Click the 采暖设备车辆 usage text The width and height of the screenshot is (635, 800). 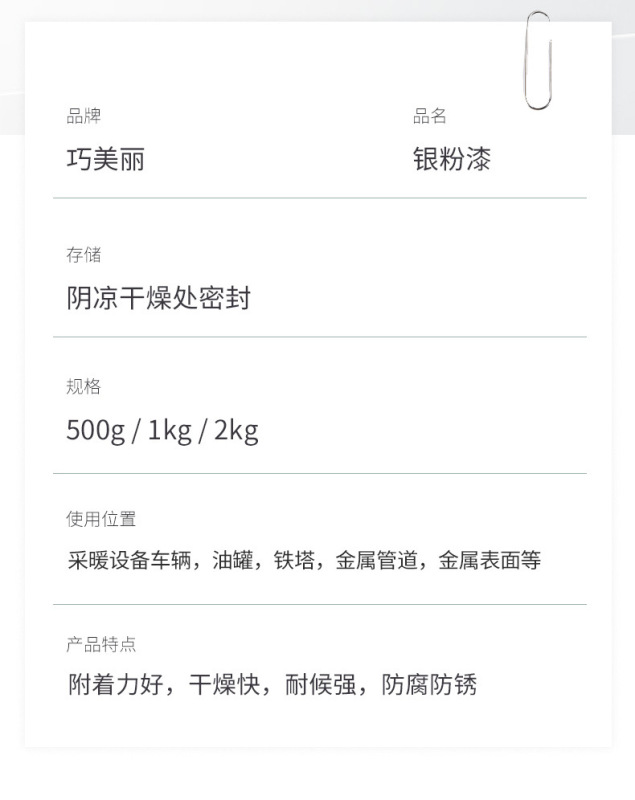tap(125, 560)
